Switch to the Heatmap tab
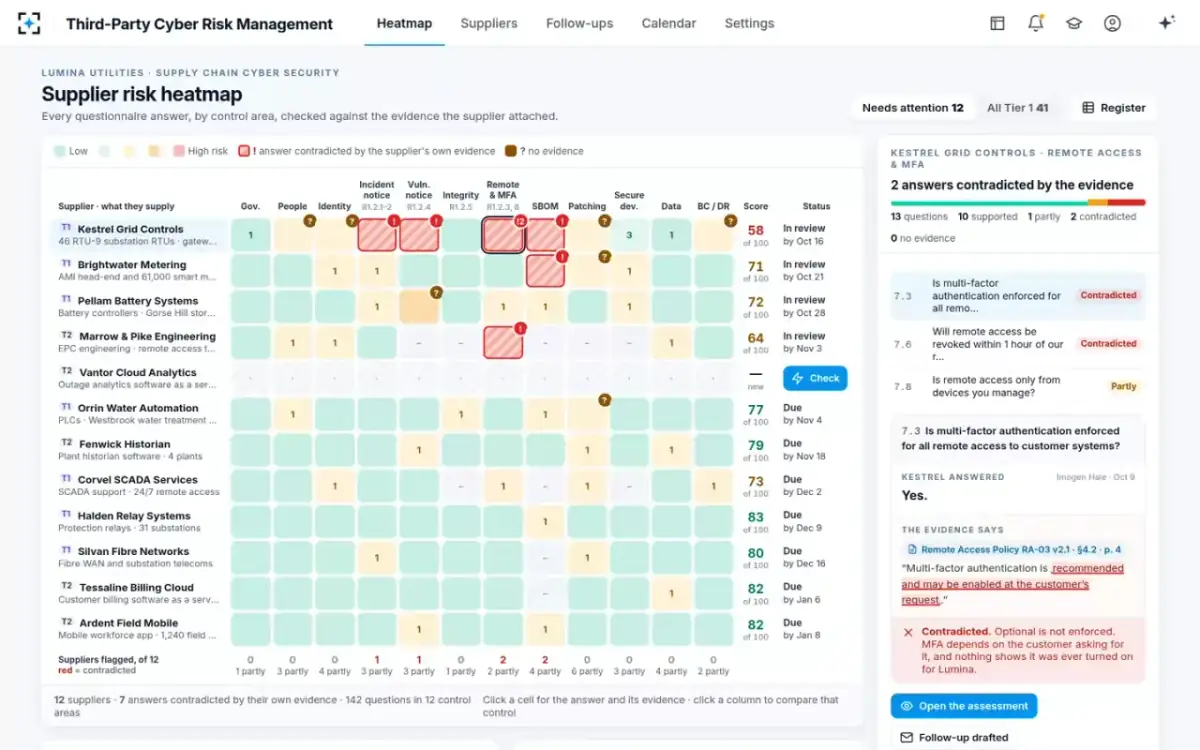 pos(404,23)
